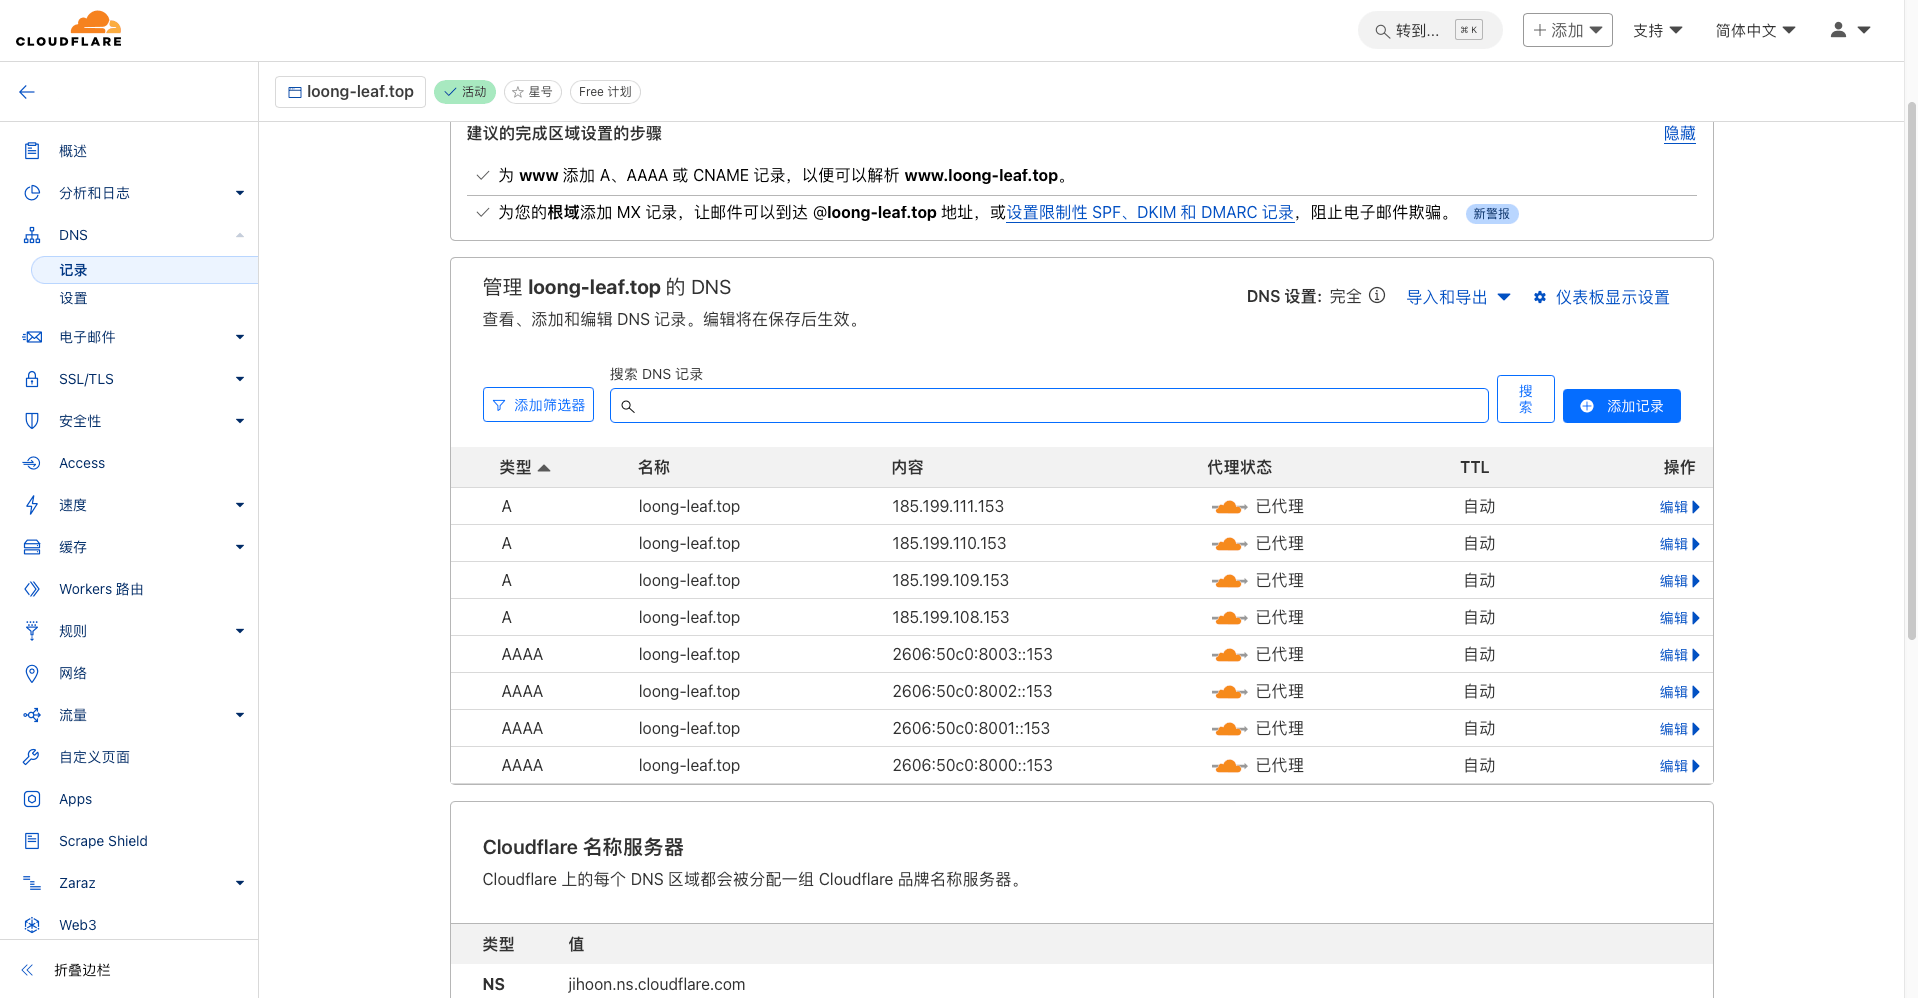Click the gear icon for 仪表板显示设置
The width and height of the screenshot is (1918, 998).
coord(1540,297)
